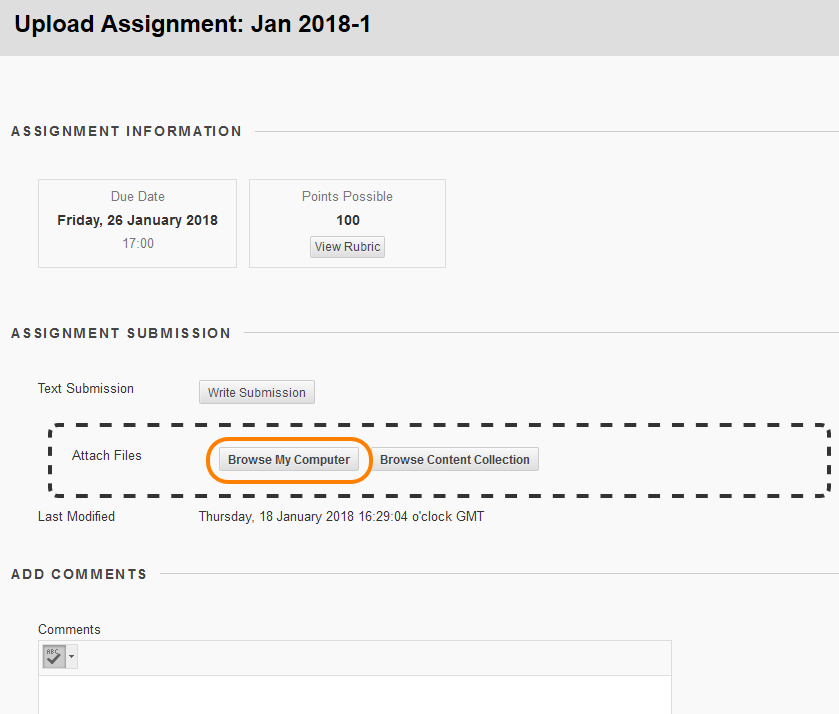Click the 'Assignment Submission' section heading
Viewport: 839px width, 714px height.
(121, 333)
